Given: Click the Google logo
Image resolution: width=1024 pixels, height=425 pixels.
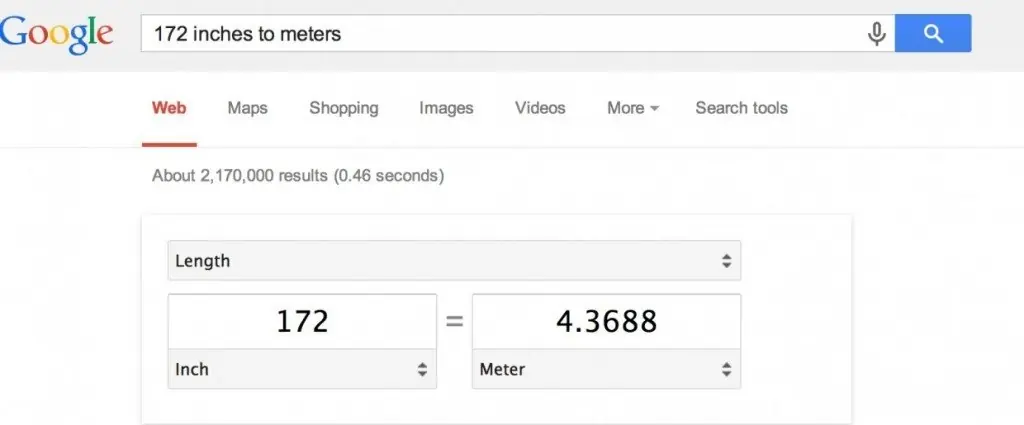Looking at the screenshot, I should (x=56, y=34).
